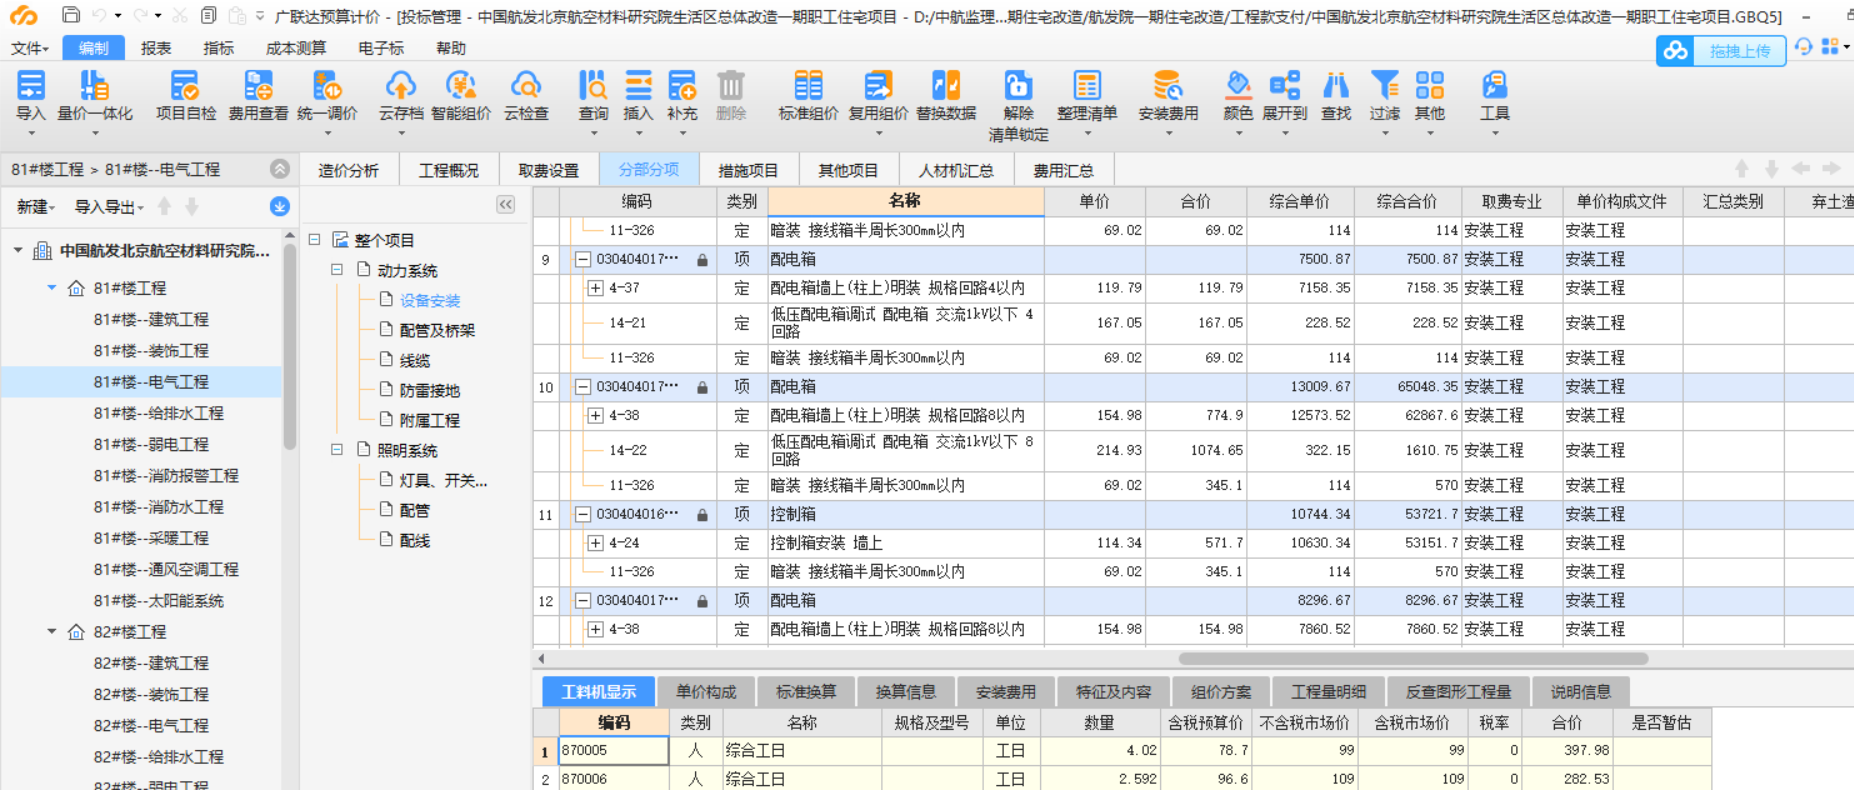Open the 成本测算 menu tab
1854x790 pixels.
pyautogui.click(x=296, y=48)
